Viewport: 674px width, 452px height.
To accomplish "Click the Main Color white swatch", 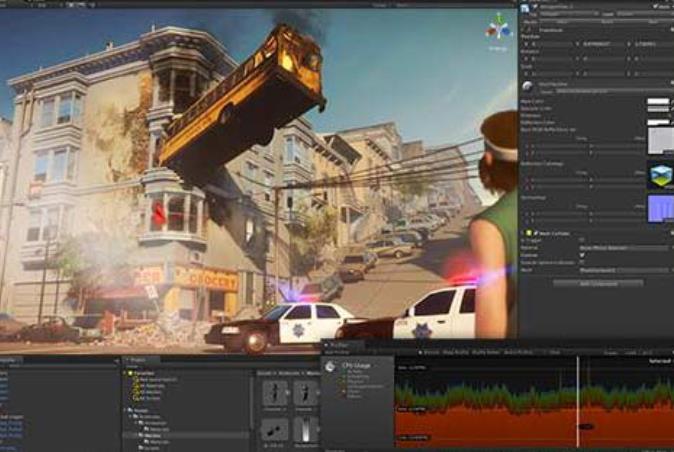I will [658, 101].
